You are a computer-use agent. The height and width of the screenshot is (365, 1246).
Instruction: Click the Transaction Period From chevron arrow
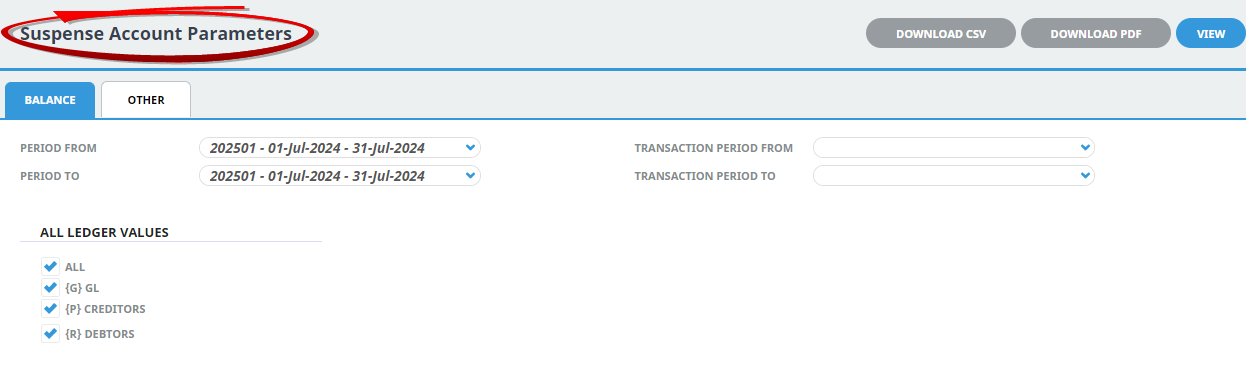(1085, 148)
